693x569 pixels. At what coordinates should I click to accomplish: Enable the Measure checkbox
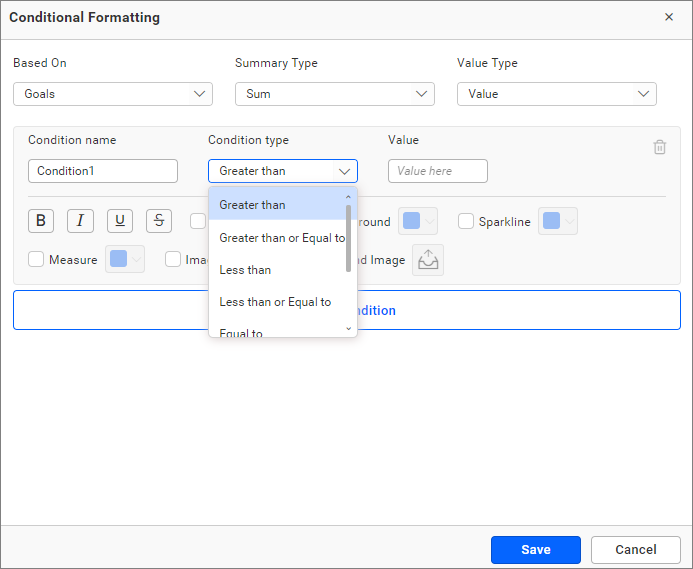click(x=36, y=260)
